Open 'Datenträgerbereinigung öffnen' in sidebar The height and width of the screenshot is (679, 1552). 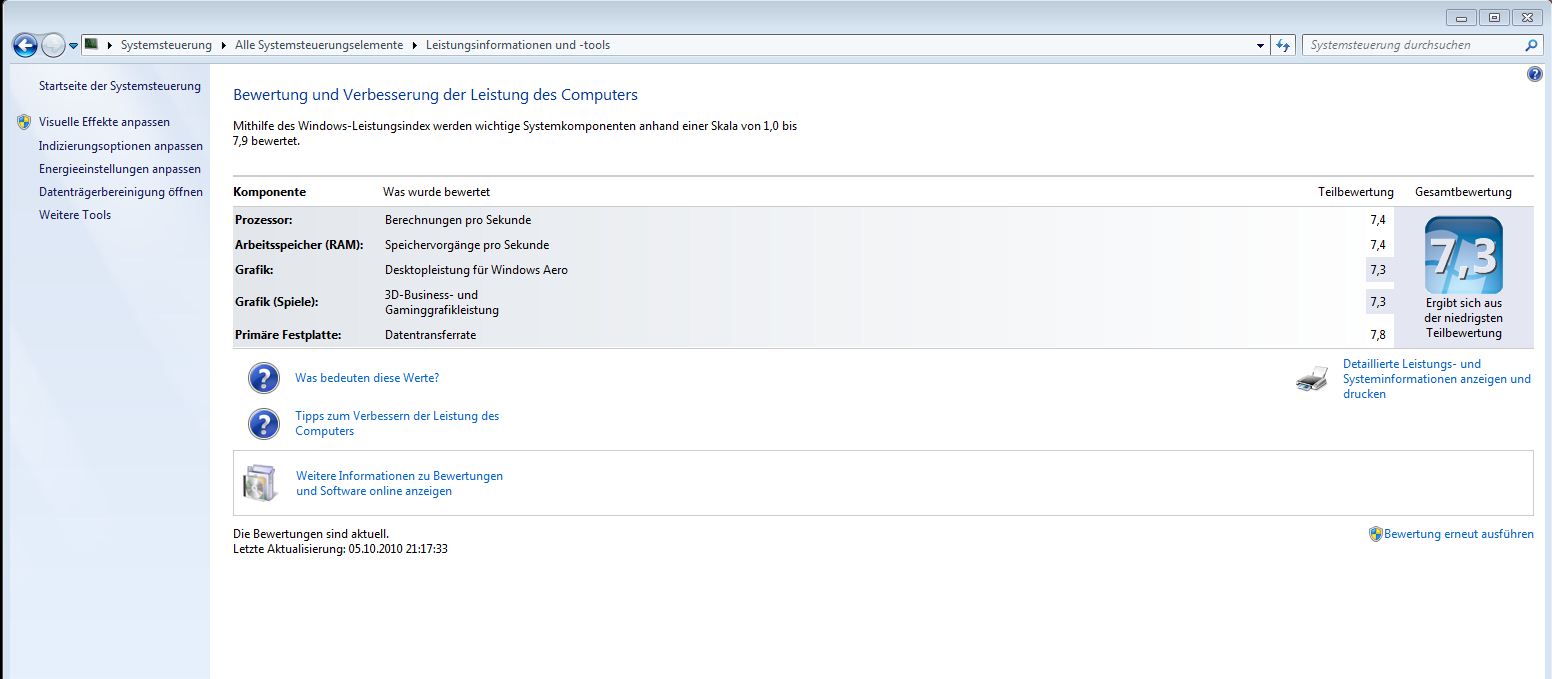(x=120, y=192)
